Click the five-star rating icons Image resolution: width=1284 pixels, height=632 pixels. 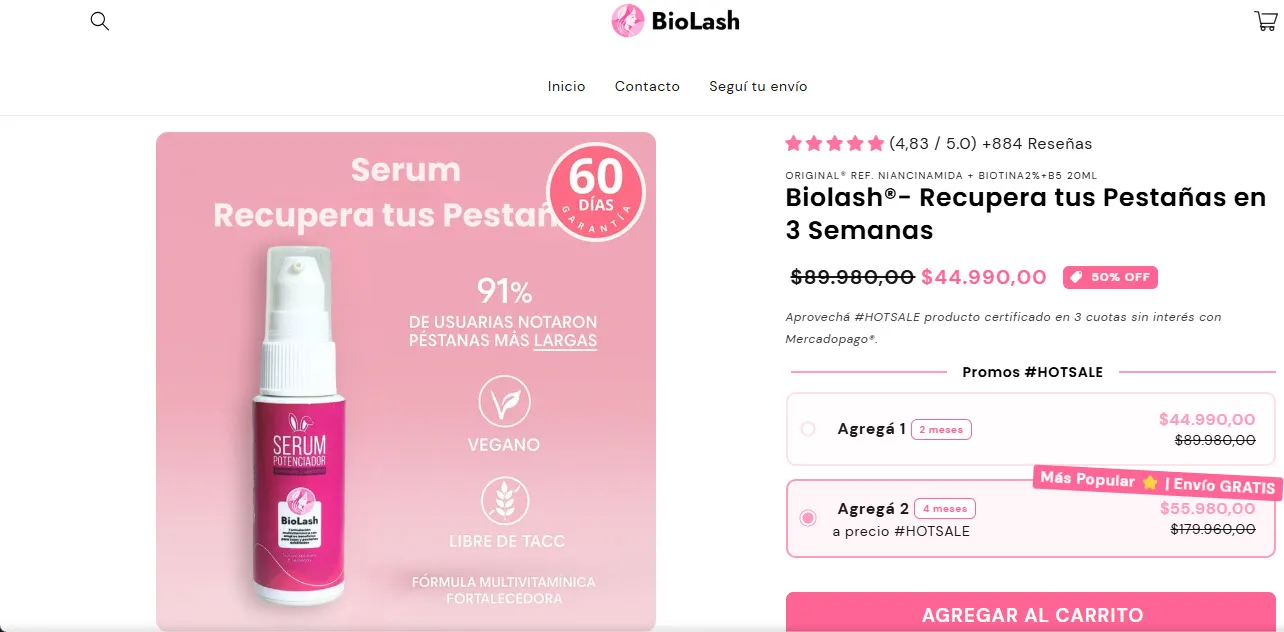pos(834,143)
